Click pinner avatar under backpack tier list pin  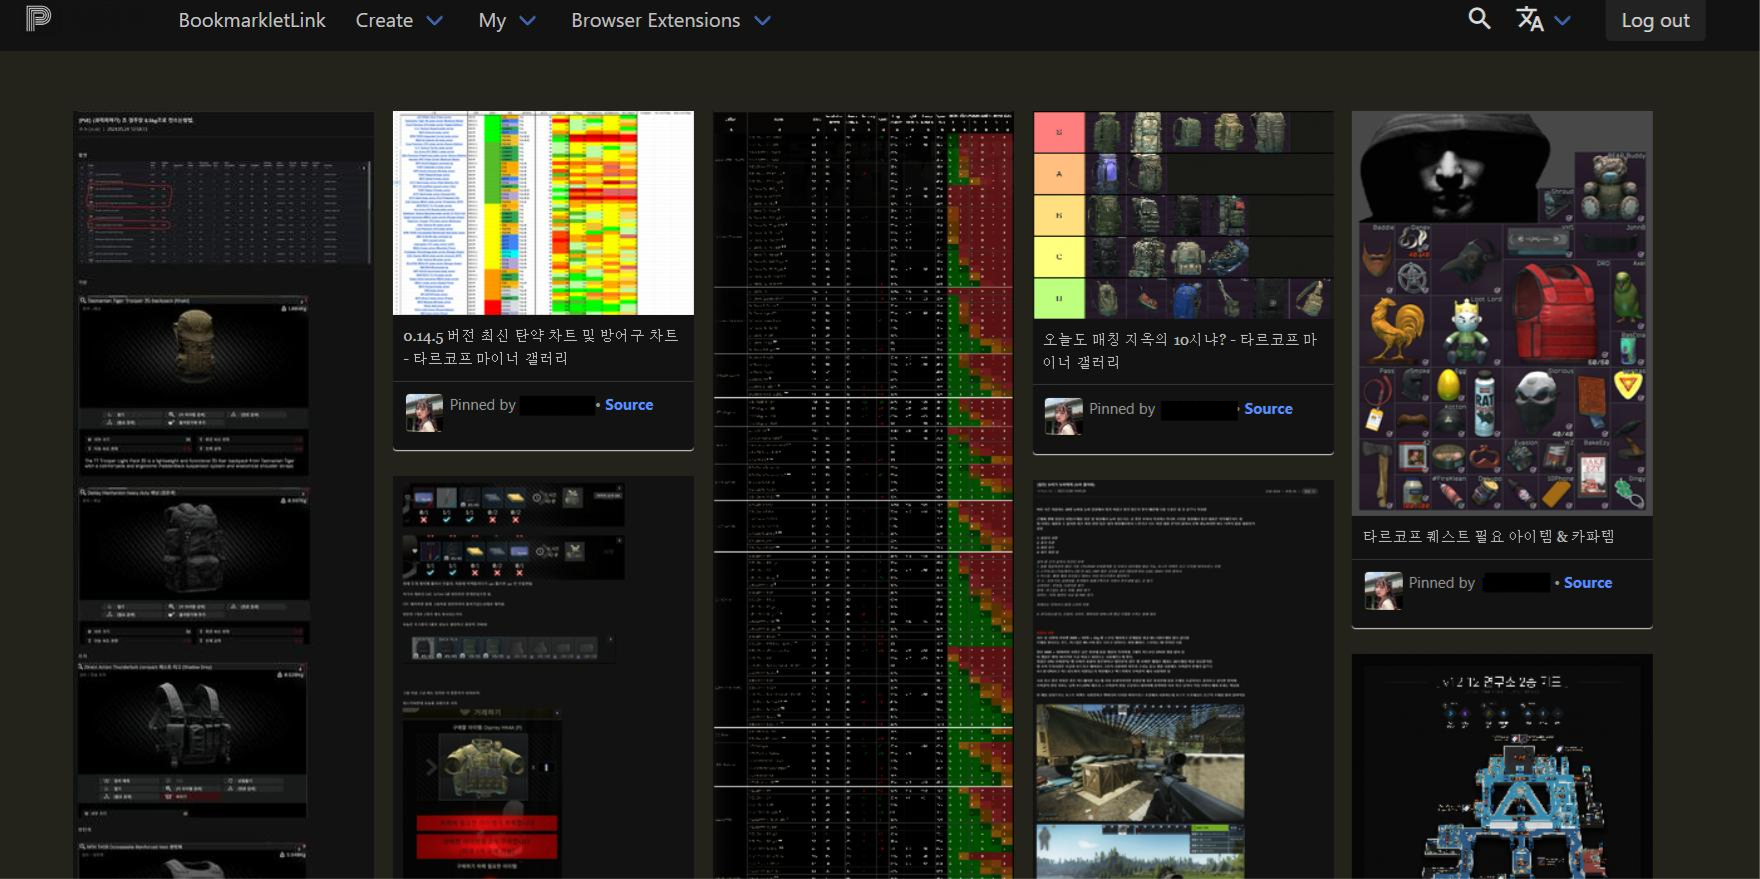click(x=1063, y=416)
